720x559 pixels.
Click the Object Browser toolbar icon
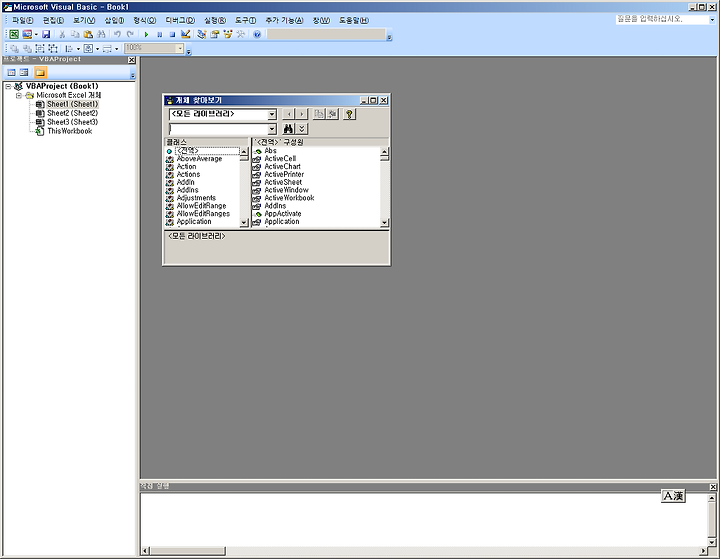(228, 34)
